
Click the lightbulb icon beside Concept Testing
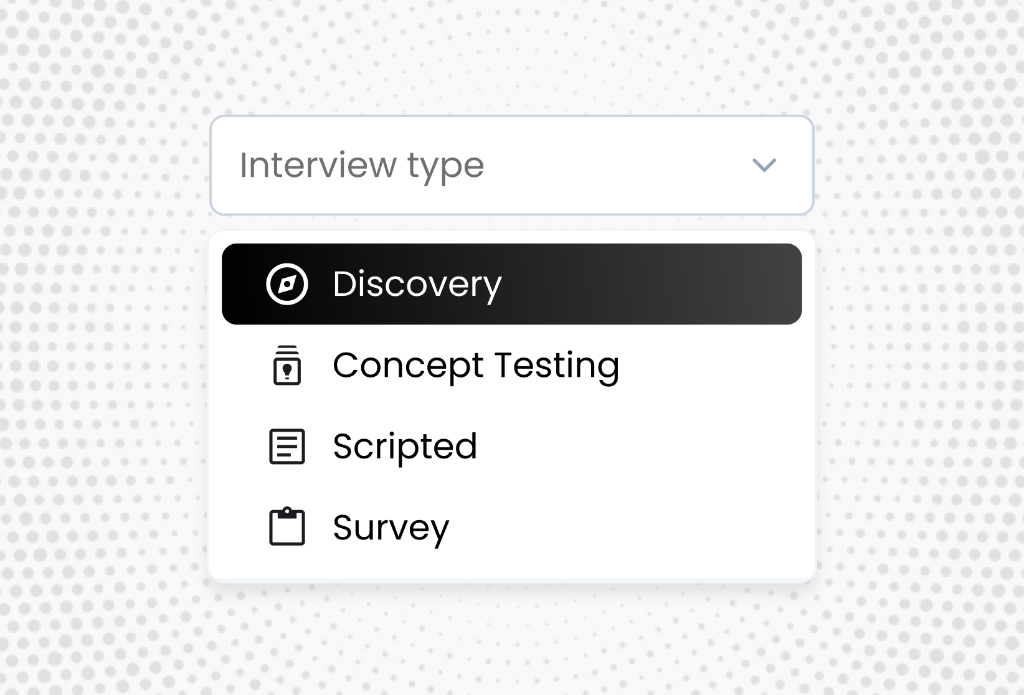[286, 365]
